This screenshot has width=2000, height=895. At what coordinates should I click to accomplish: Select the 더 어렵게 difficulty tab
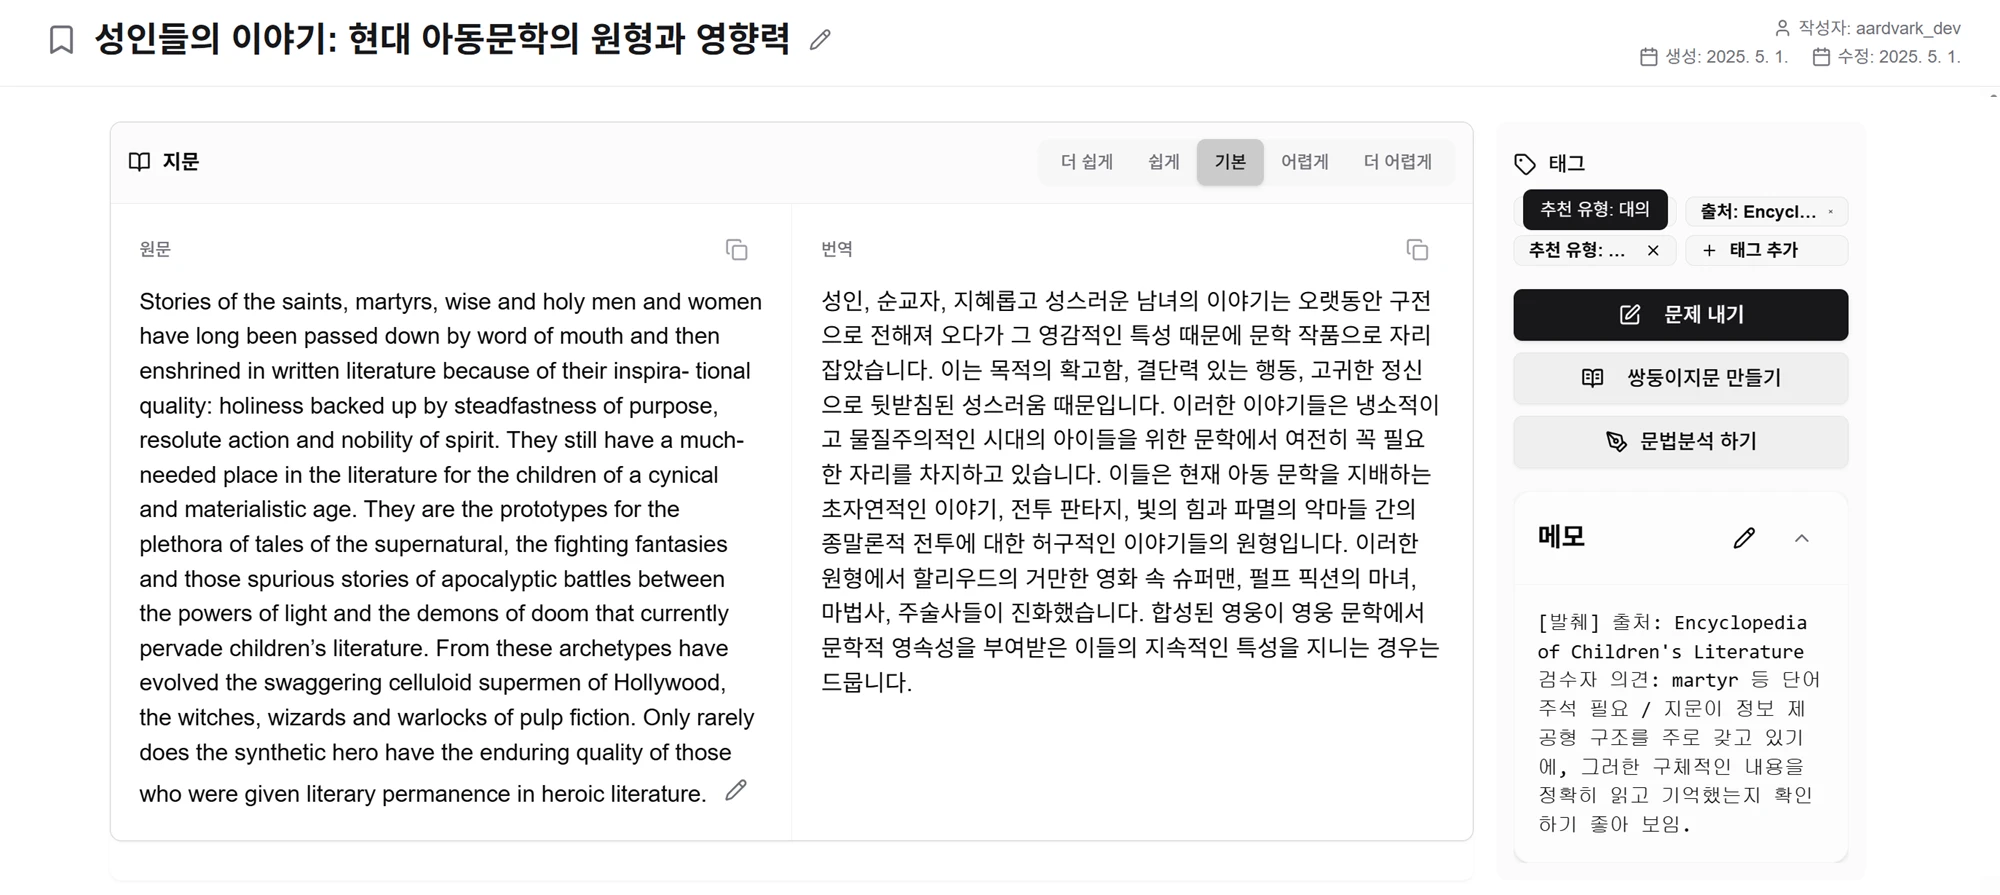pos(1398,162)
